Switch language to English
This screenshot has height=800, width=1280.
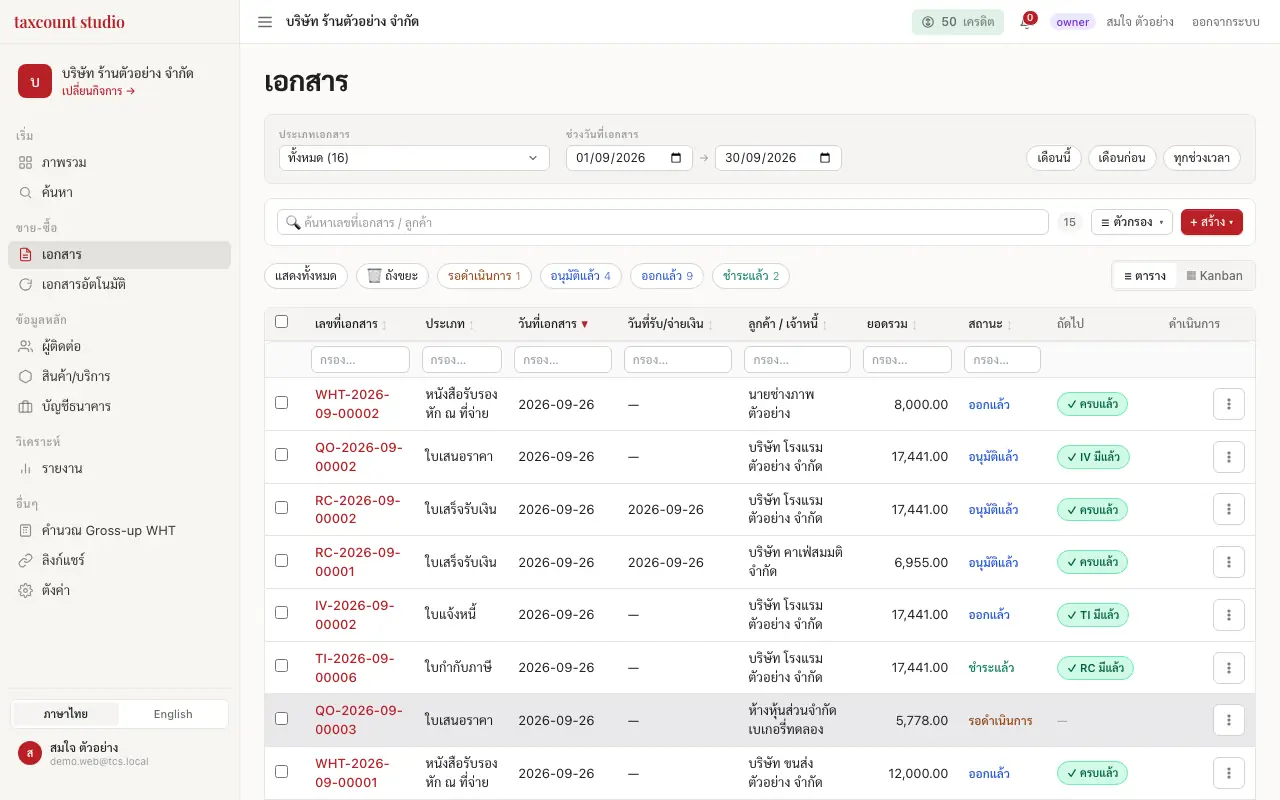pos(173,714)
